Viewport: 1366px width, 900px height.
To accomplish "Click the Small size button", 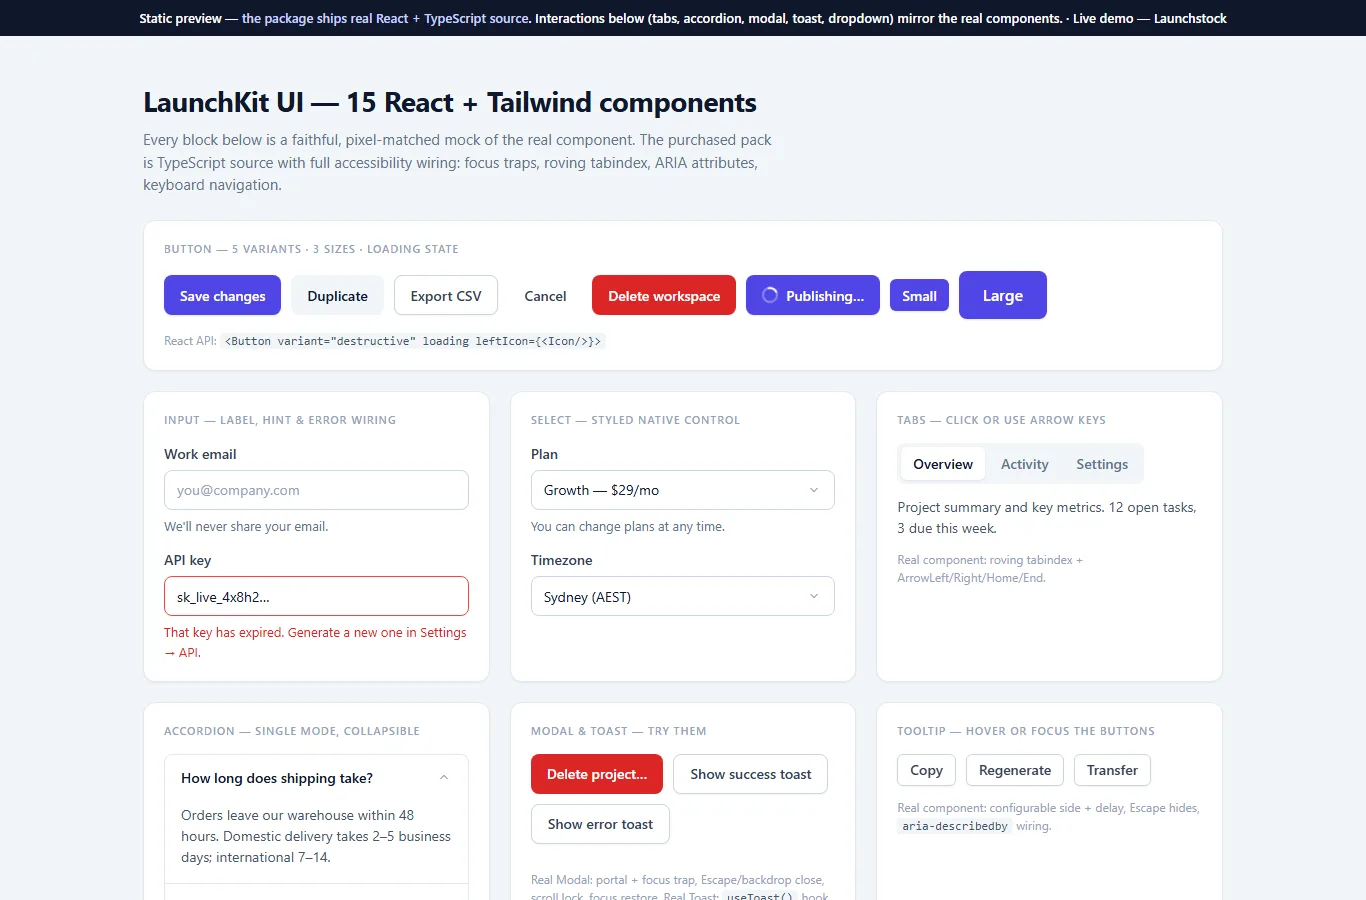I will click(919, 296).
